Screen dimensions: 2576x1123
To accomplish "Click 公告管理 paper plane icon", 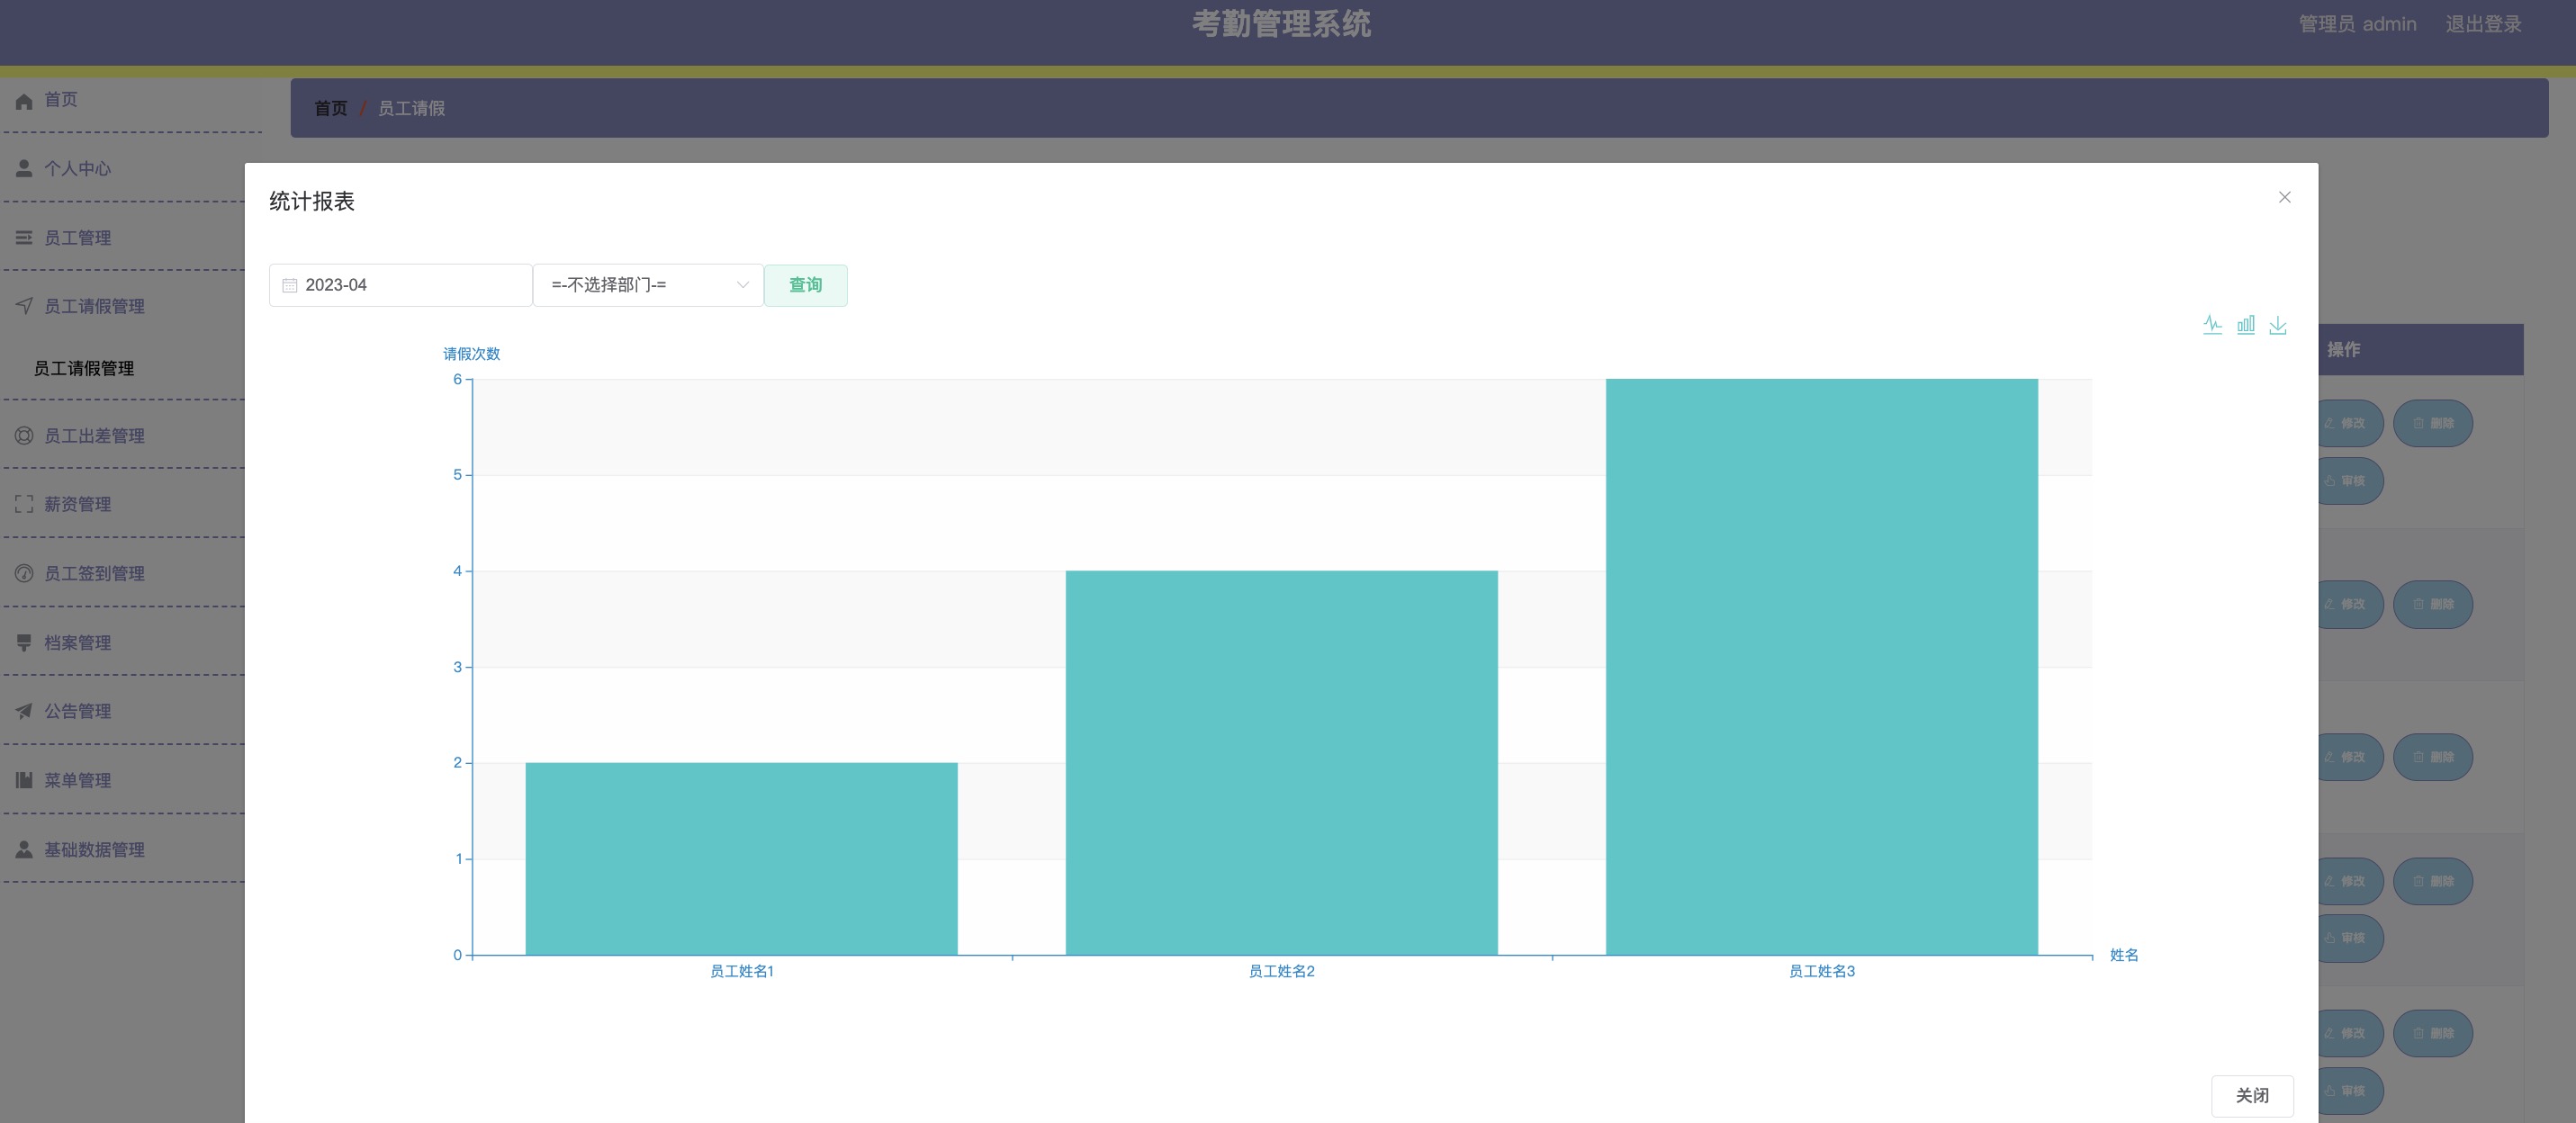I will (x=24, y=711).
